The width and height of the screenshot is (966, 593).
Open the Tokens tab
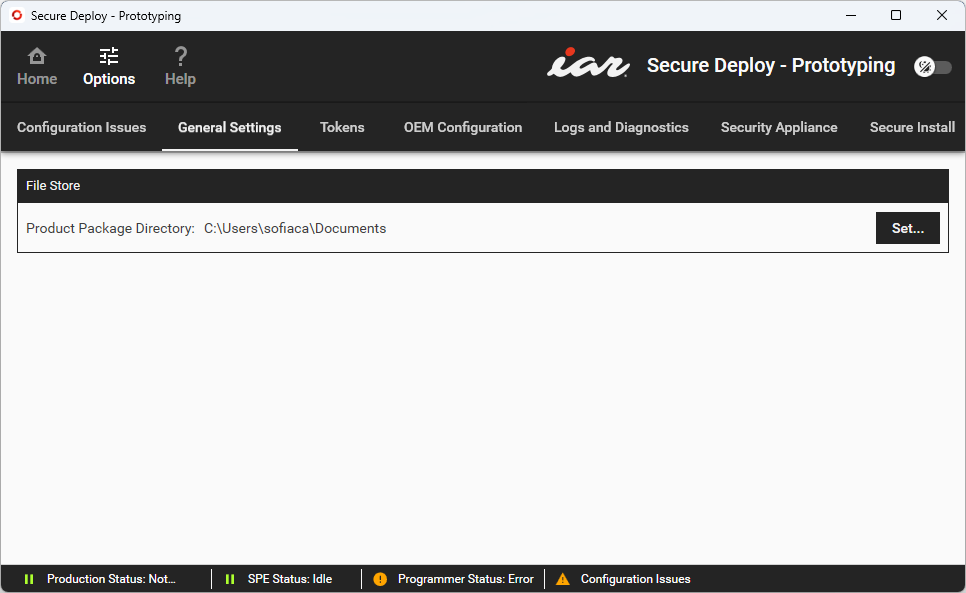click(342, 127)
